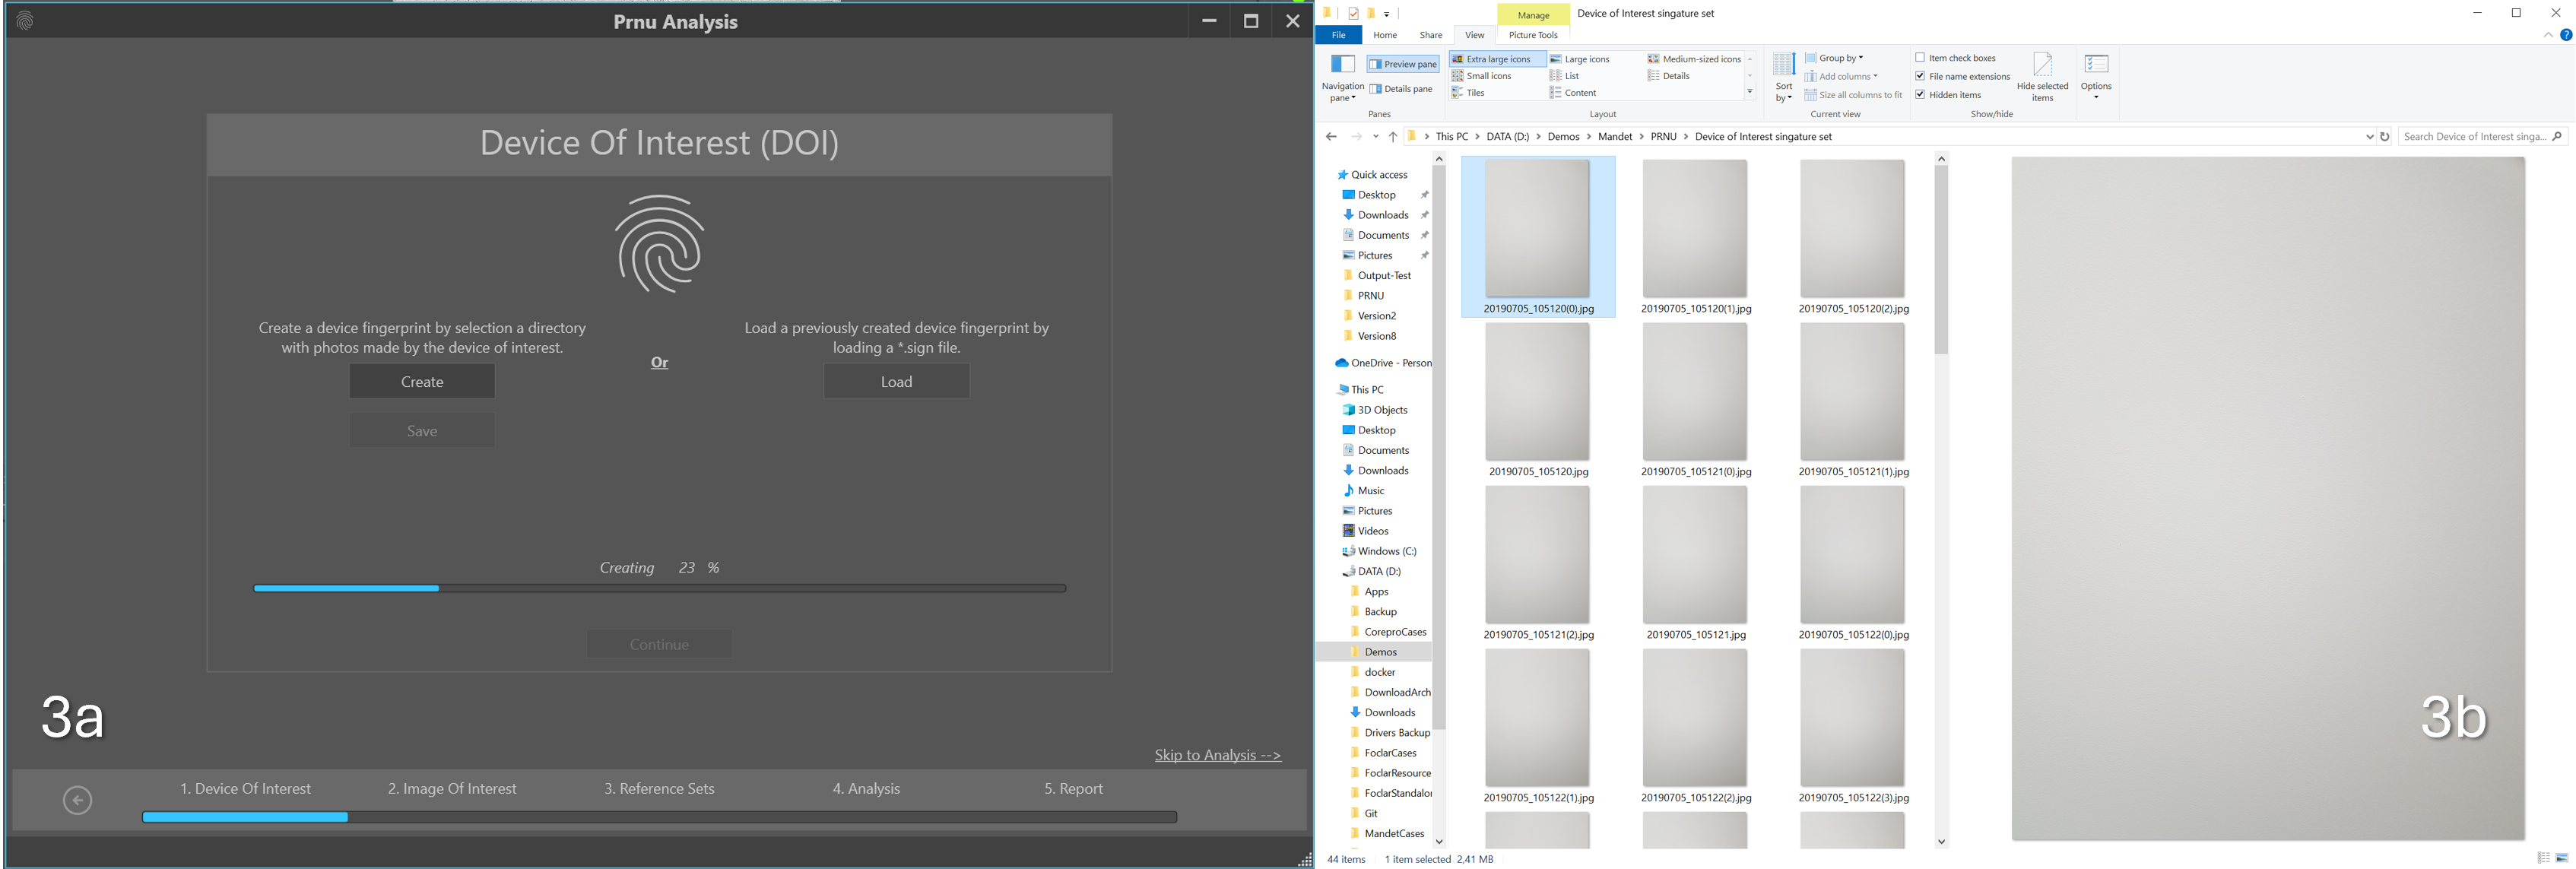Click the Create fingerprint button
Viewport: 2576px width, 869px height.
[422, 382]
